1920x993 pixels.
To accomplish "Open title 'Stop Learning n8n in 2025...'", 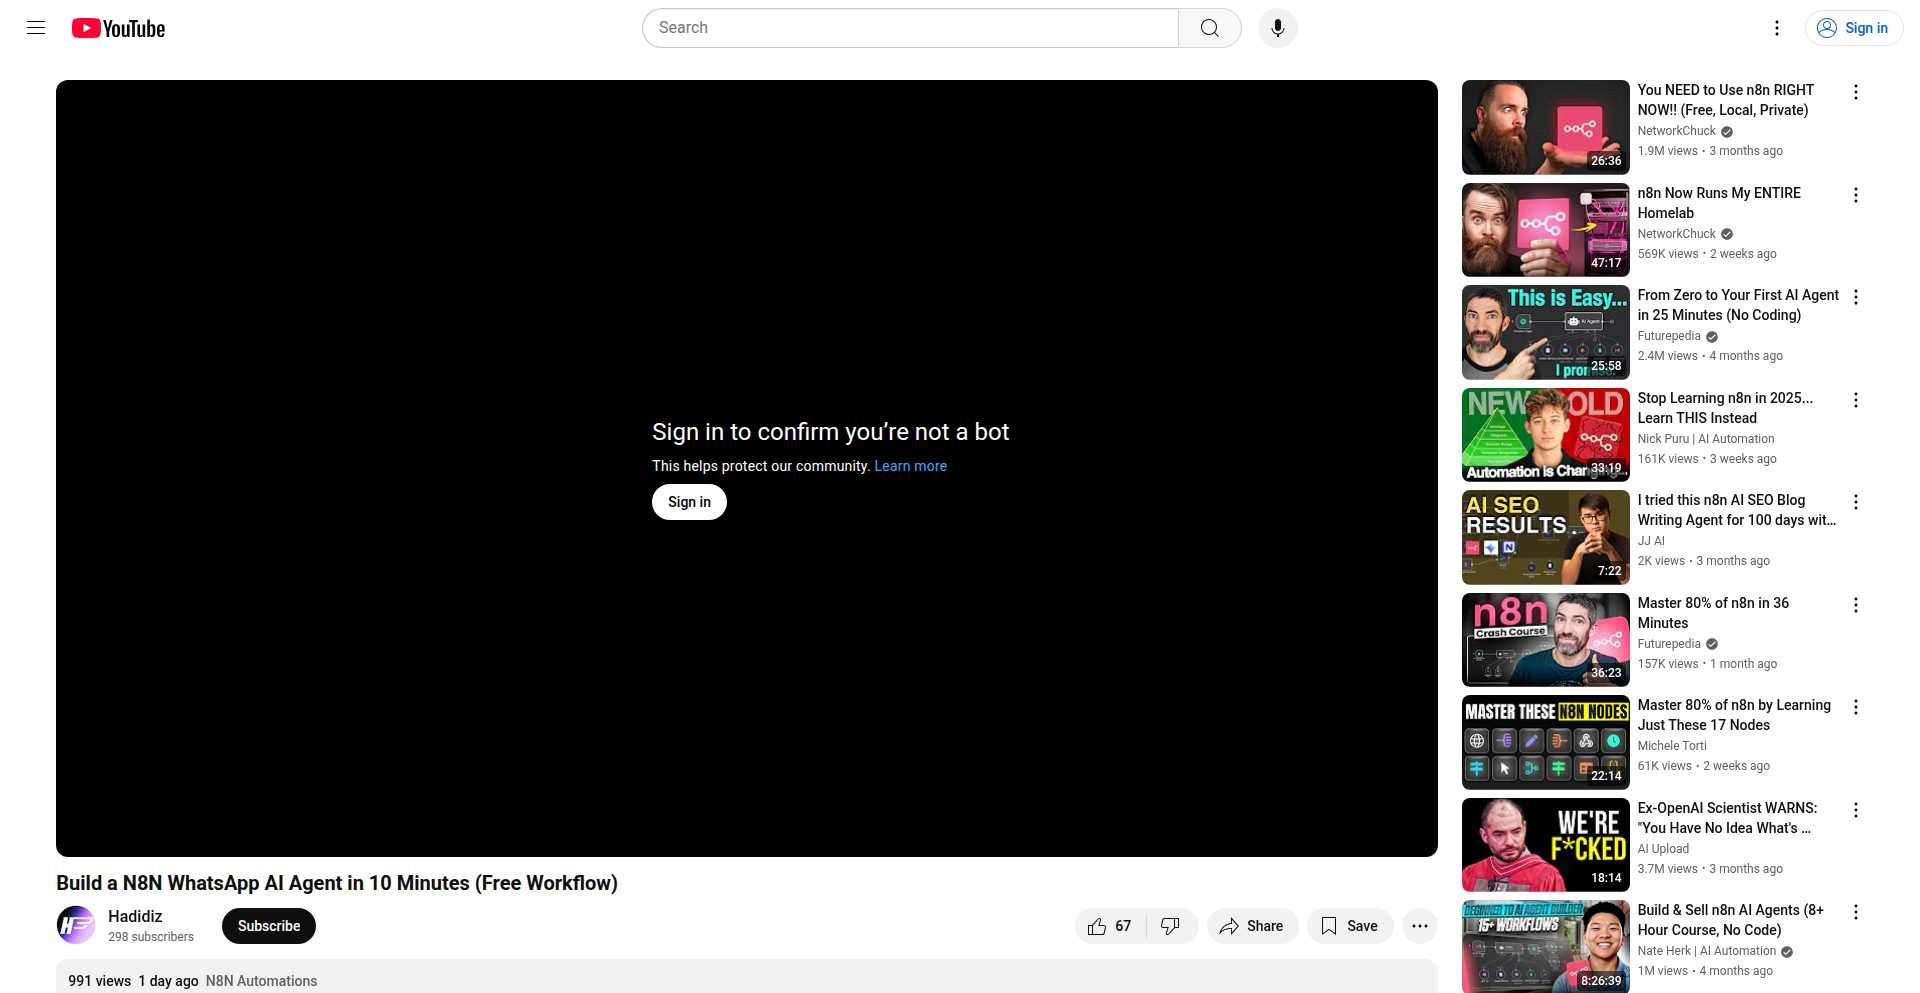I will coord(1725,408).
